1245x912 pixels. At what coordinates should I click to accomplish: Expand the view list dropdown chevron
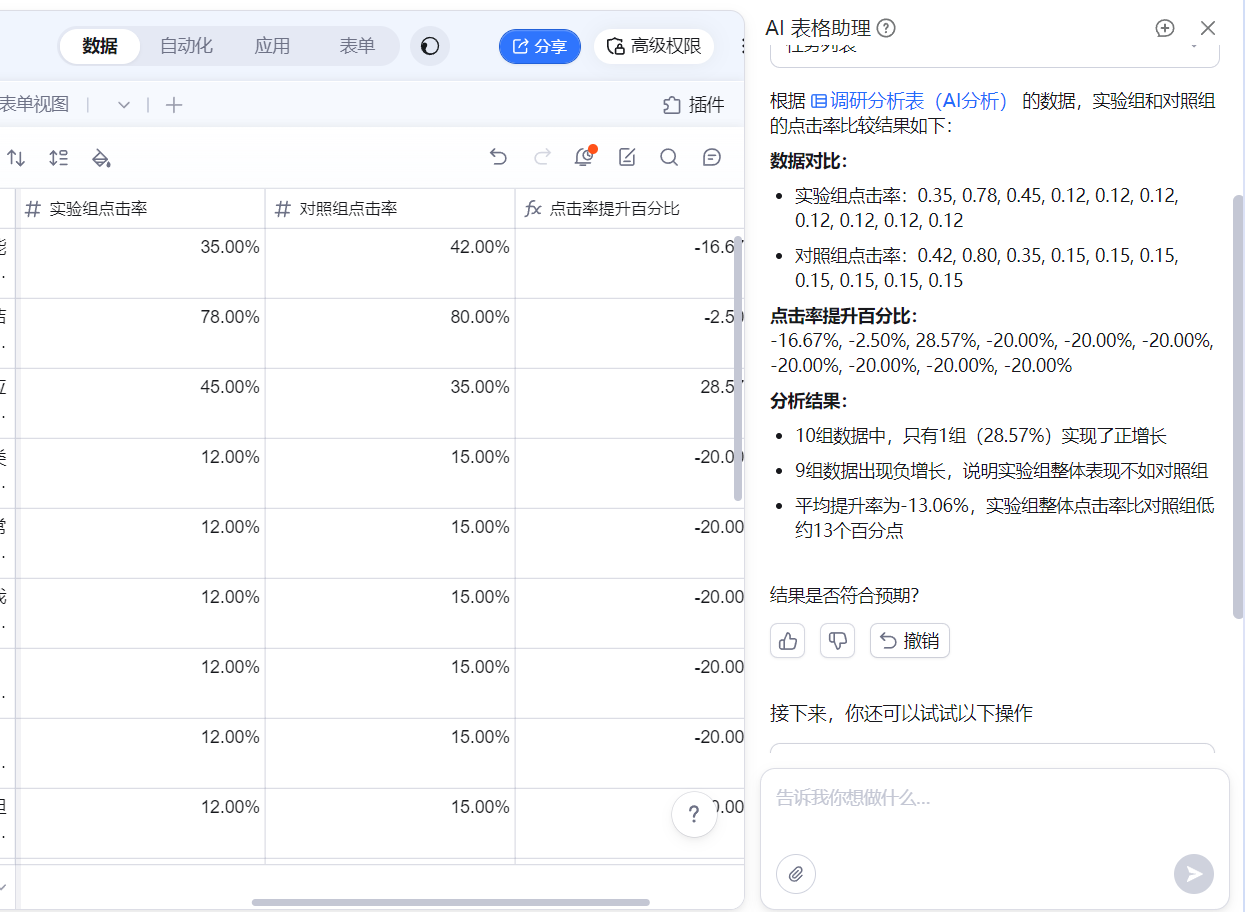click(124, 105)
